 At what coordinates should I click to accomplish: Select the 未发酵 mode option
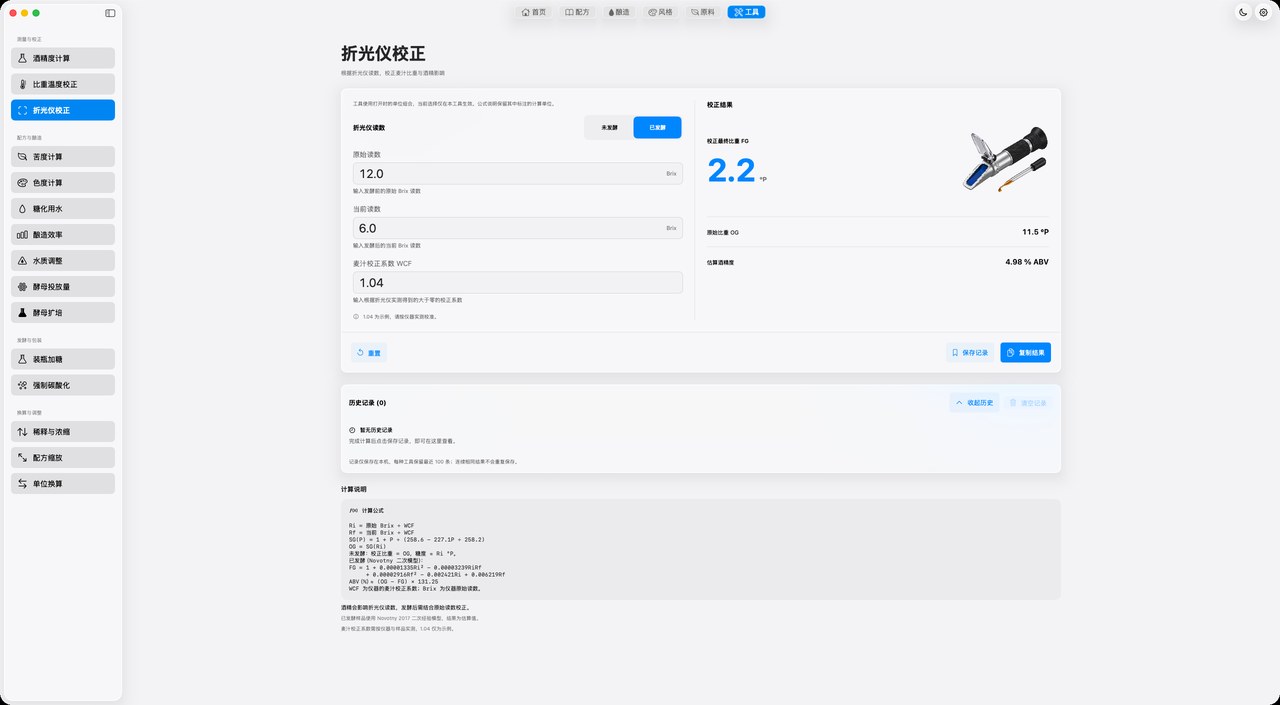[609, 128]
